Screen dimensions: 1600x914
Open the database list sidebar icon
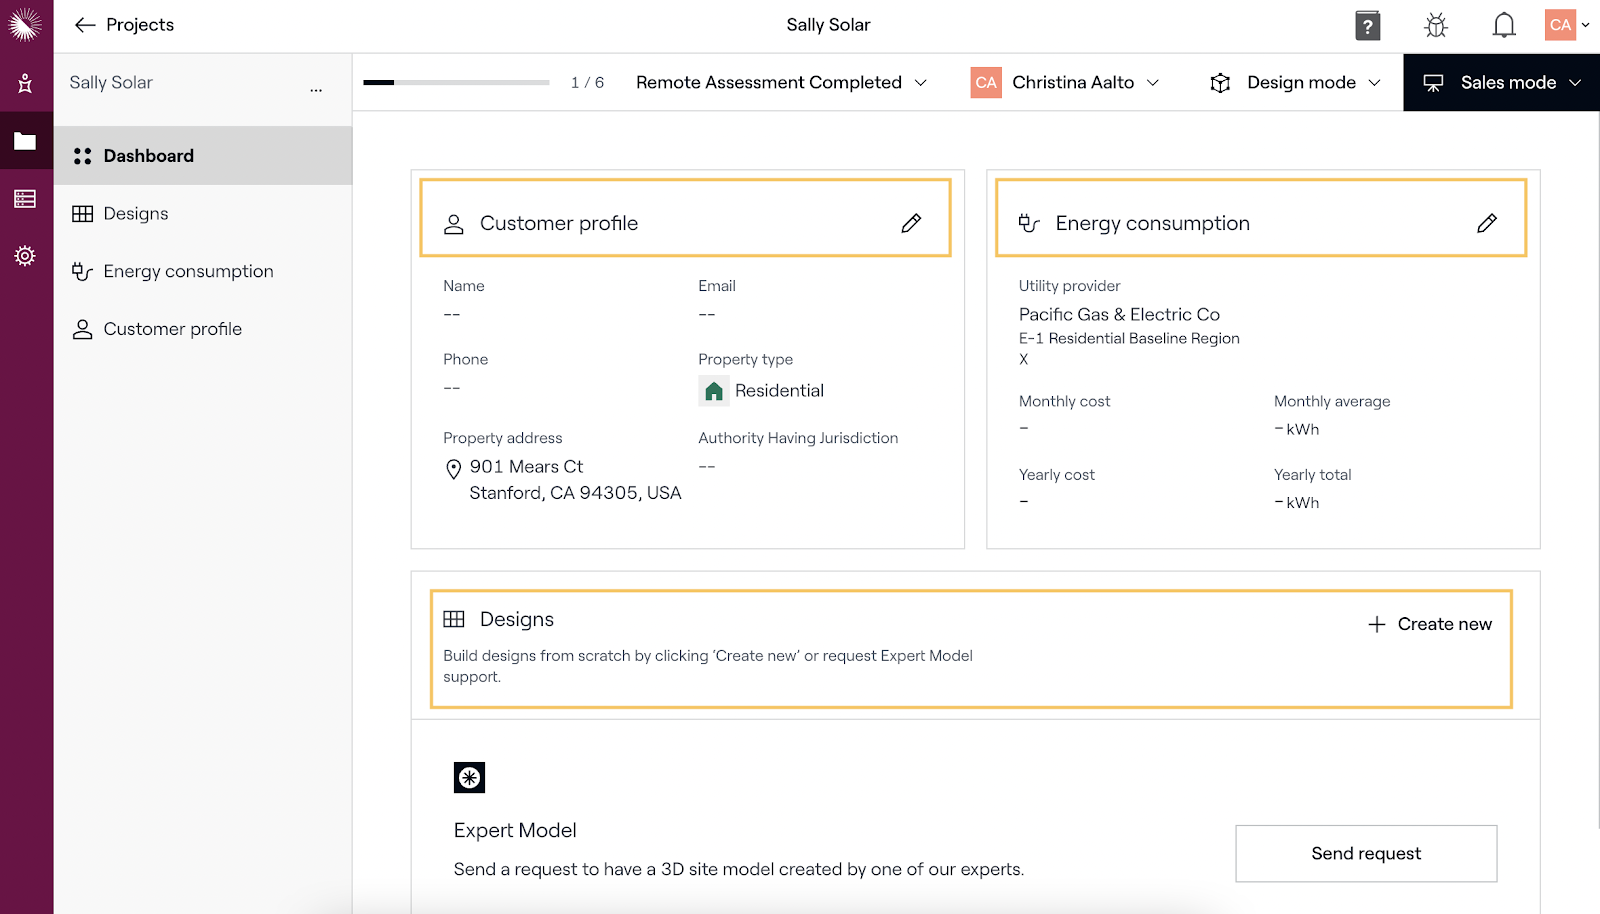point(25,199)
